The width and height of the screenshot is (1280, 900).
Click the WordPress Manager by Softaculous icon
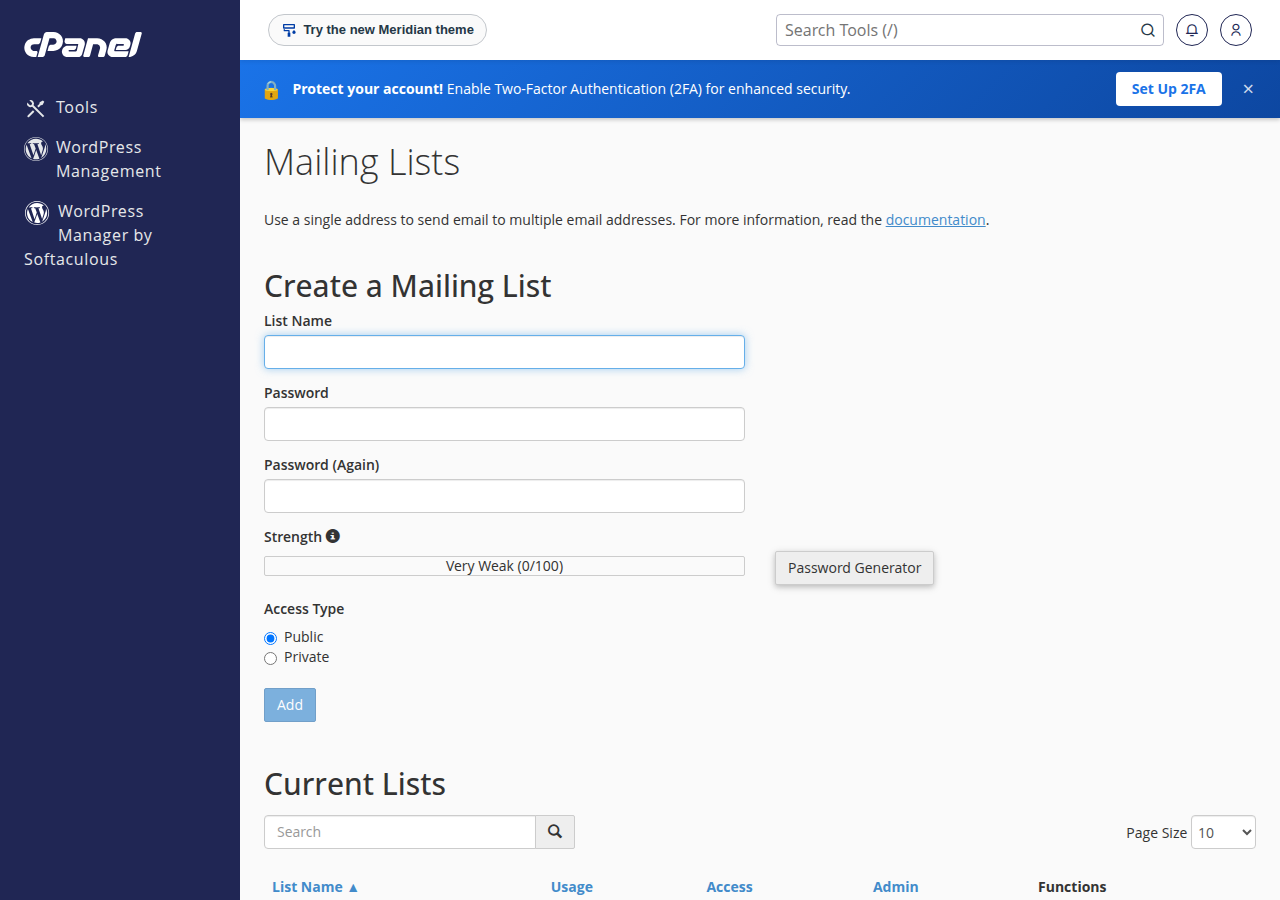pyautogui.click(x=37, y=212)
